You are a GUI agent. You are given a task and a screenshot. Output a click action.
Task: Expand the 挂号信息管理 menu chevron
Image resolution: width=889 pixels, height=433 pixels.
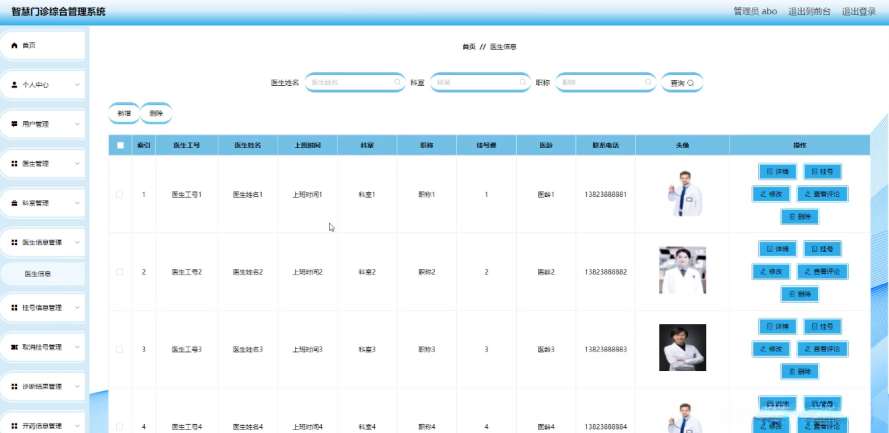point(77,308)
